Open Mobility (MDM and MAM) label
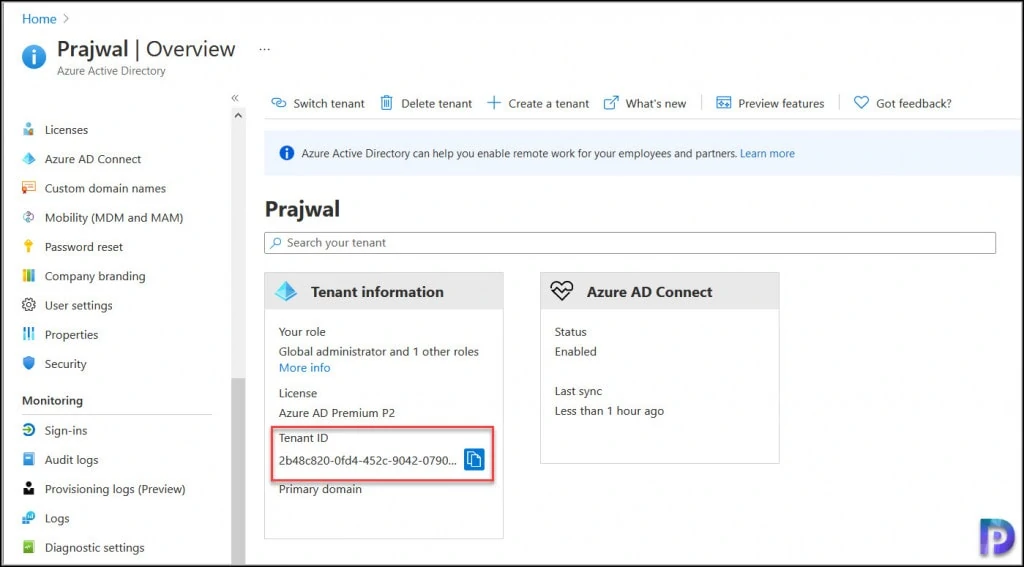1024x567 pixels. click(114, 218)
